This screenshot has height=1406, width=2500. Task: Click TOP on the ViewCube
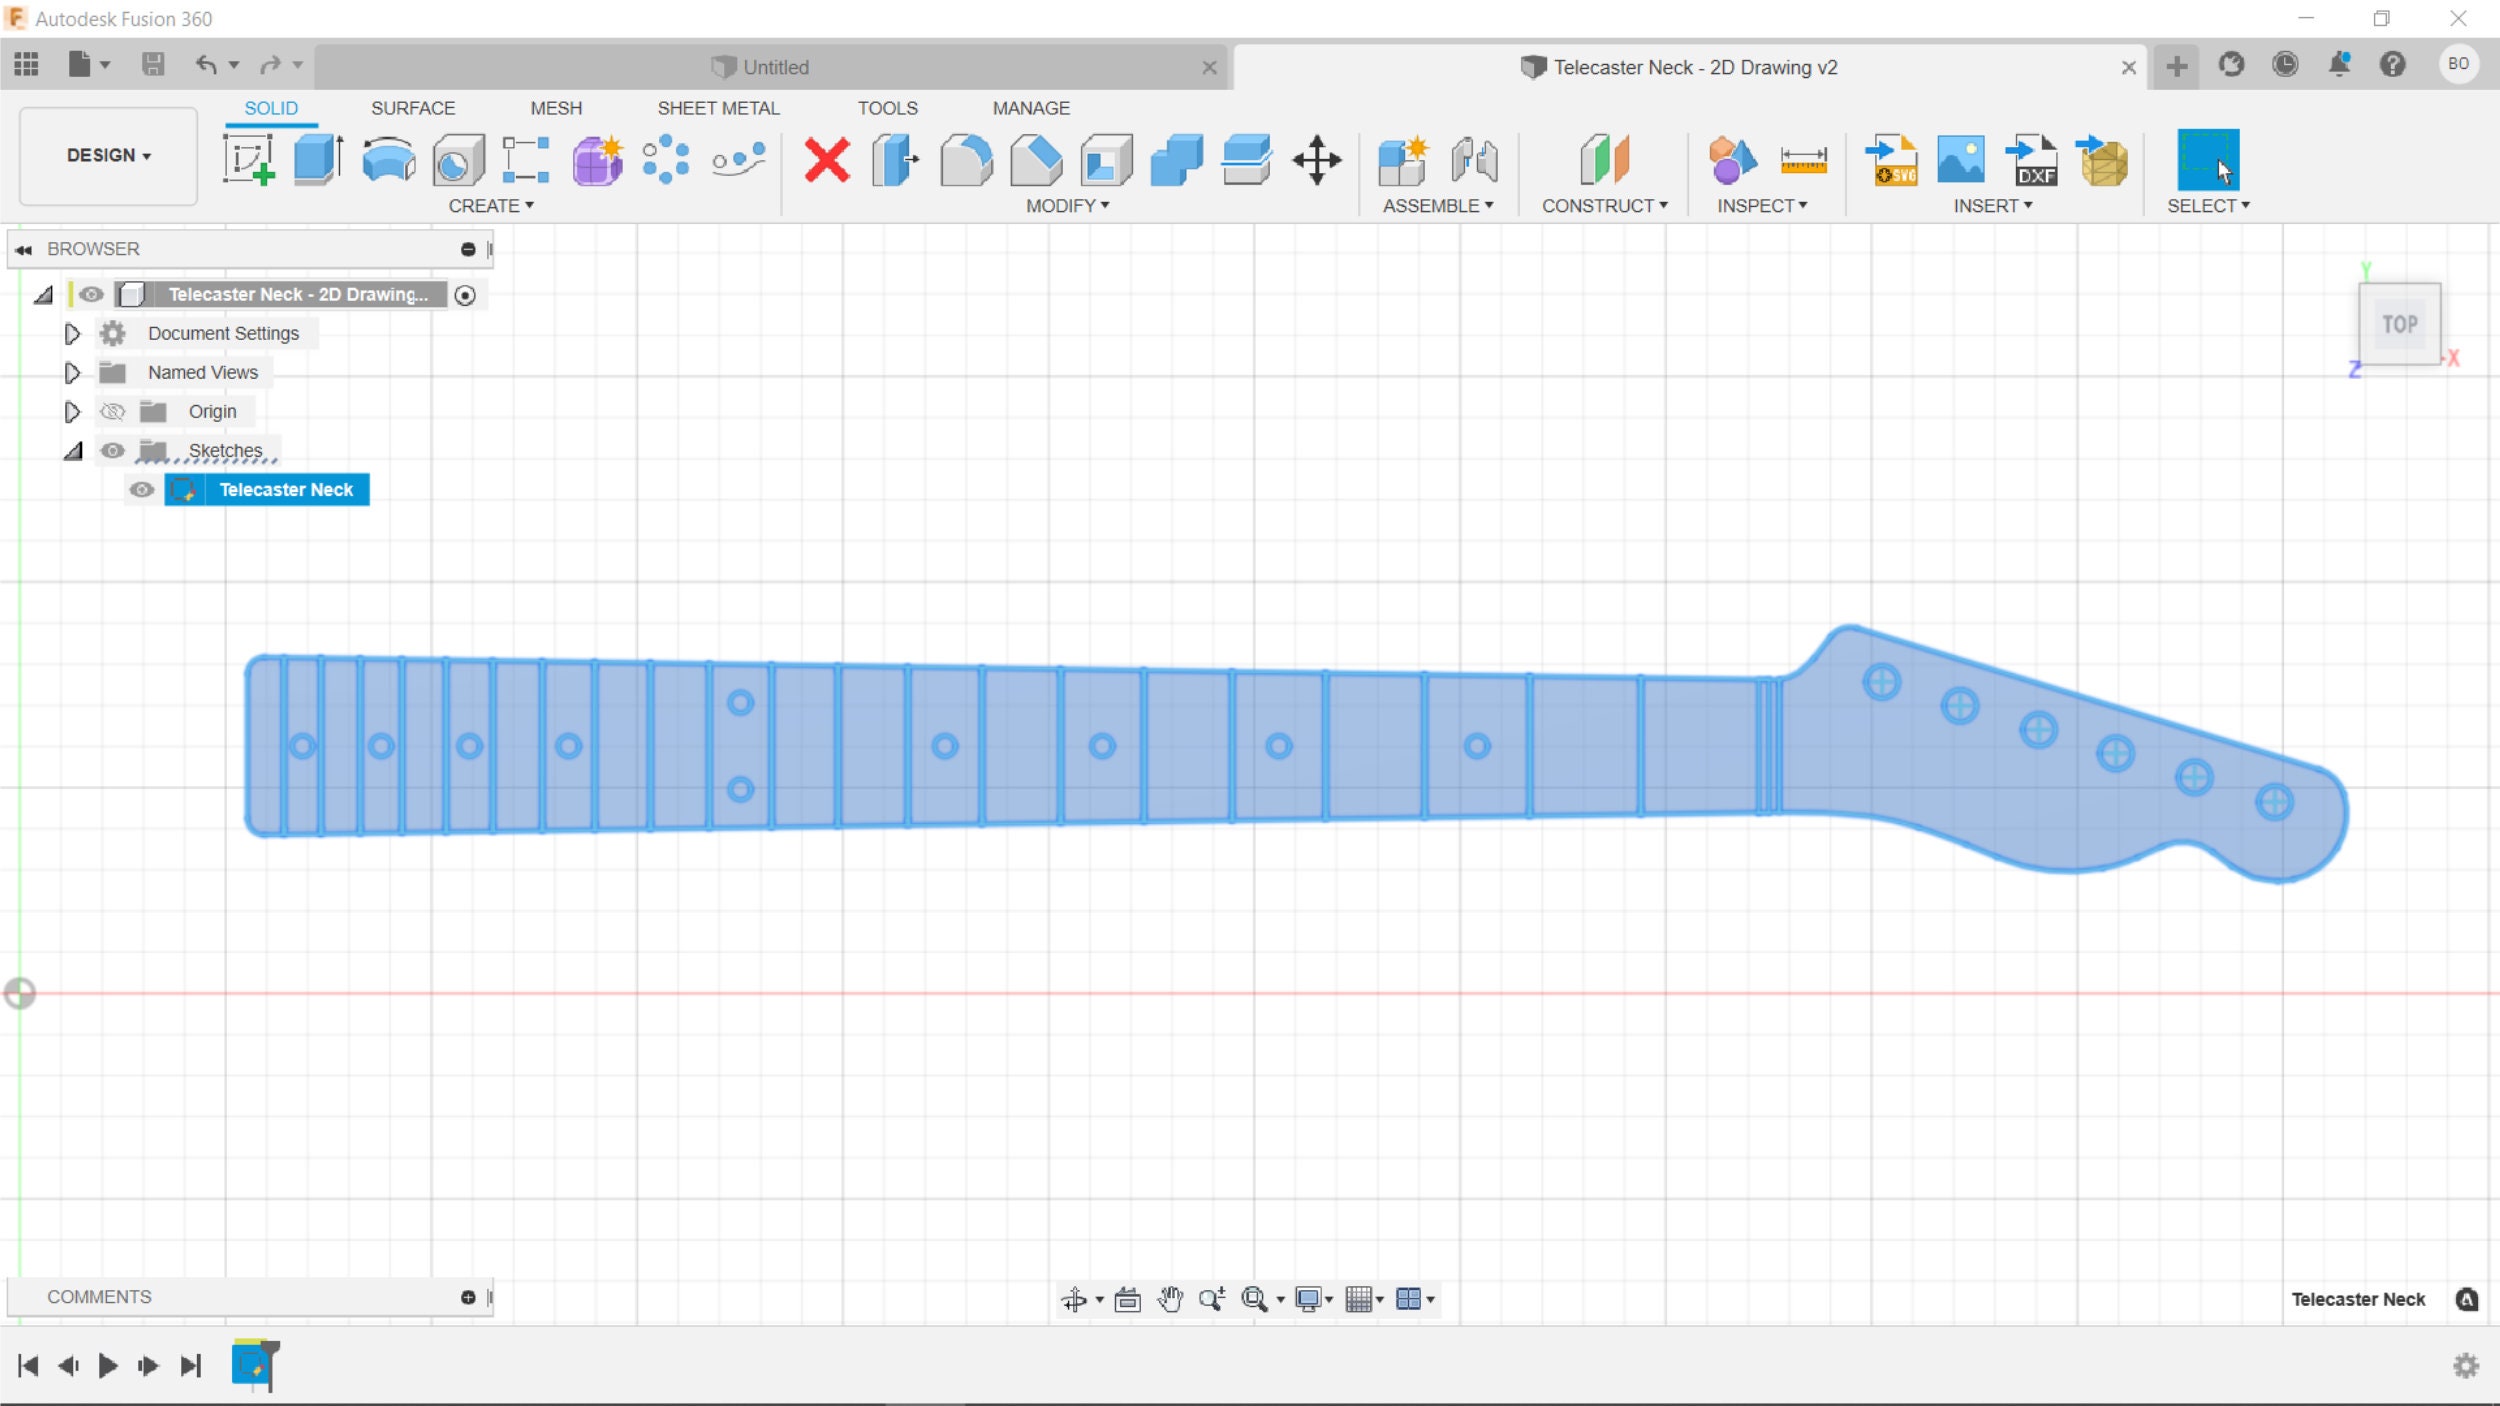coord(2399,323)
